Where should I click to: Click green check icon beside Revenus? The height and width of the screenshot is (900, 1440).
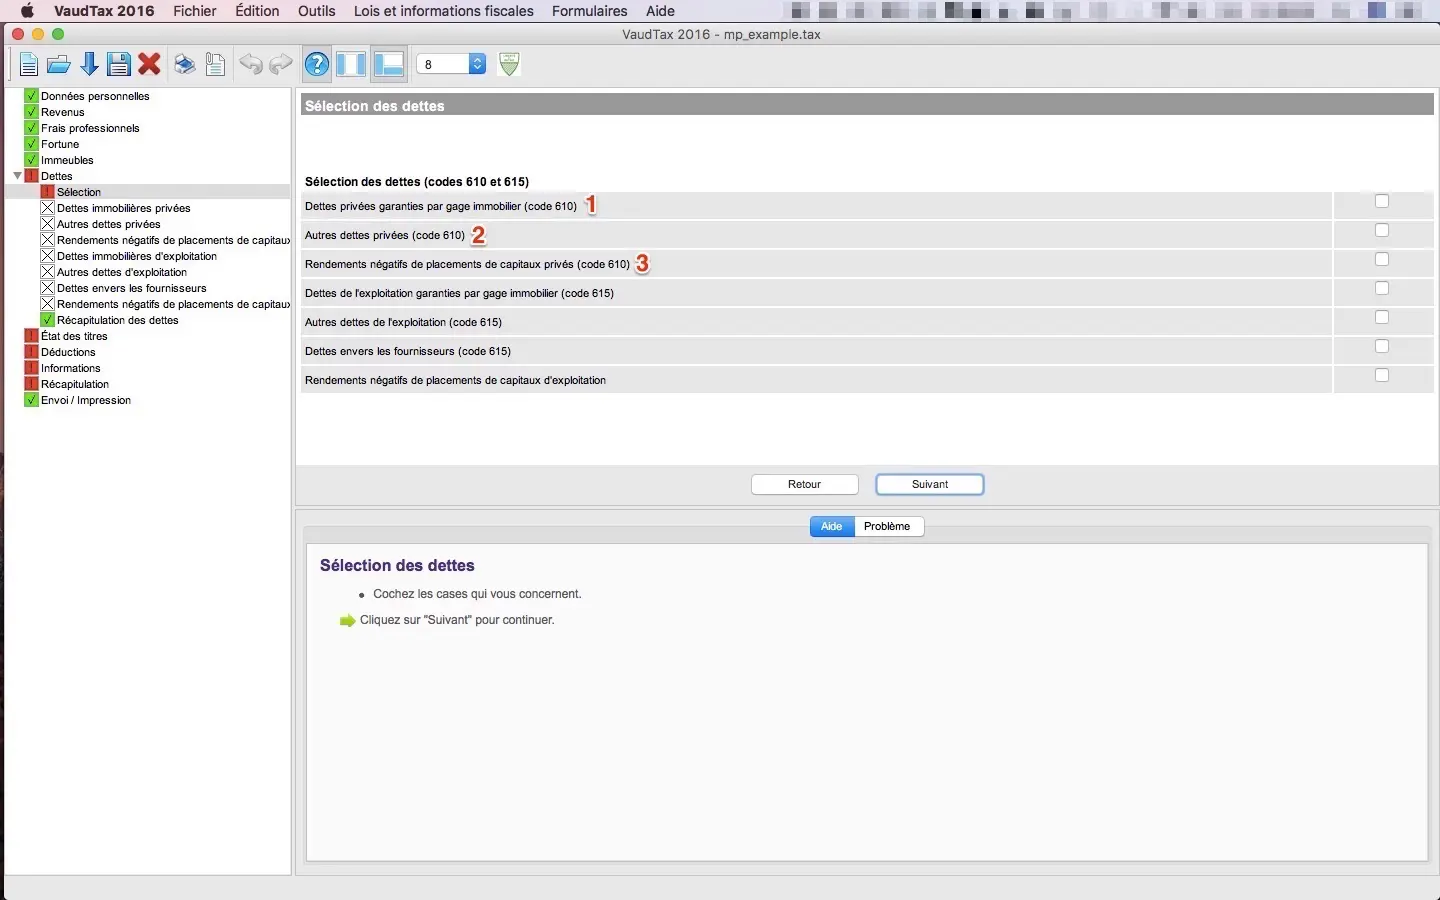pyautogui.click(x=31, y=112)
